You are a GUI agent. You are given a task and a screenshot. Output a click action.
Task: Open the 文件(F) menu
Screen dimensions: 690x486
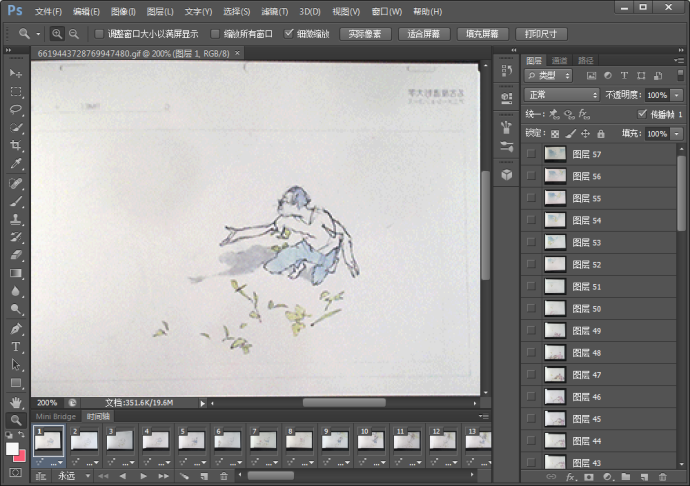48,12
